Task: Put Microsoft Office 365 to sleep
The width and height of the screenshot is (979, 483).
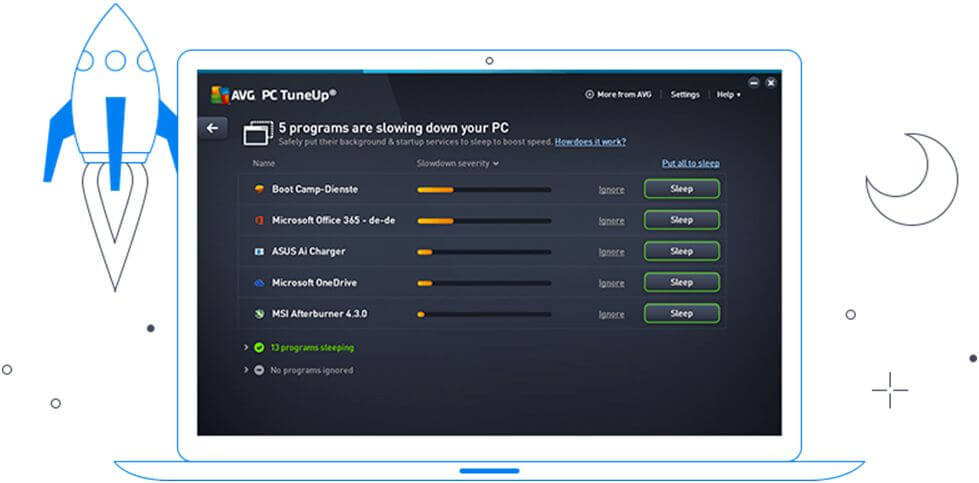Action: coord(682,220)
